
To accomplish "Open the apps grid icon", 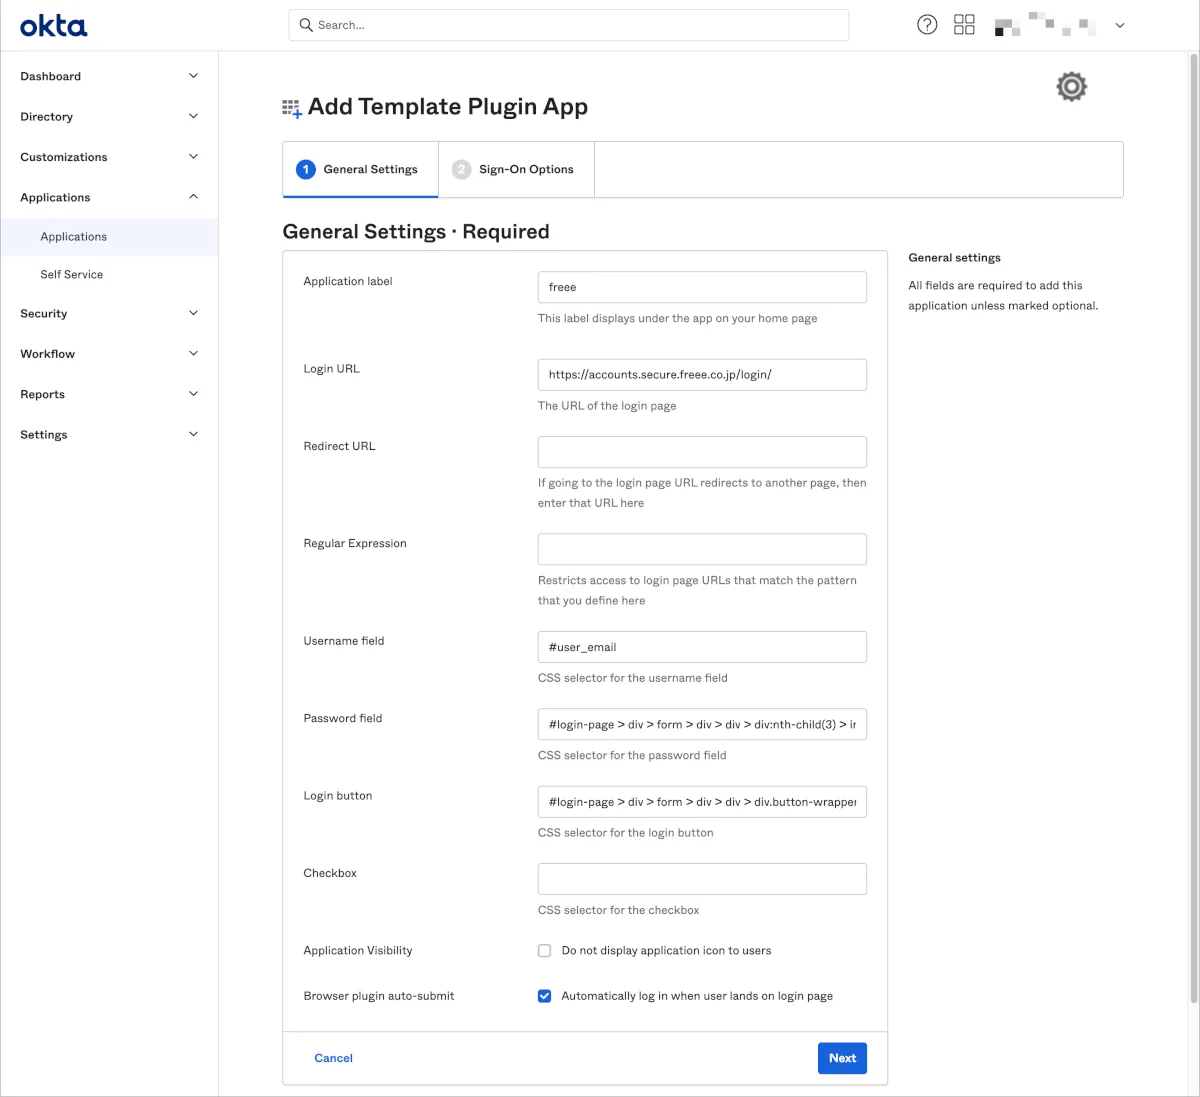I will click(x=964, y=25).
